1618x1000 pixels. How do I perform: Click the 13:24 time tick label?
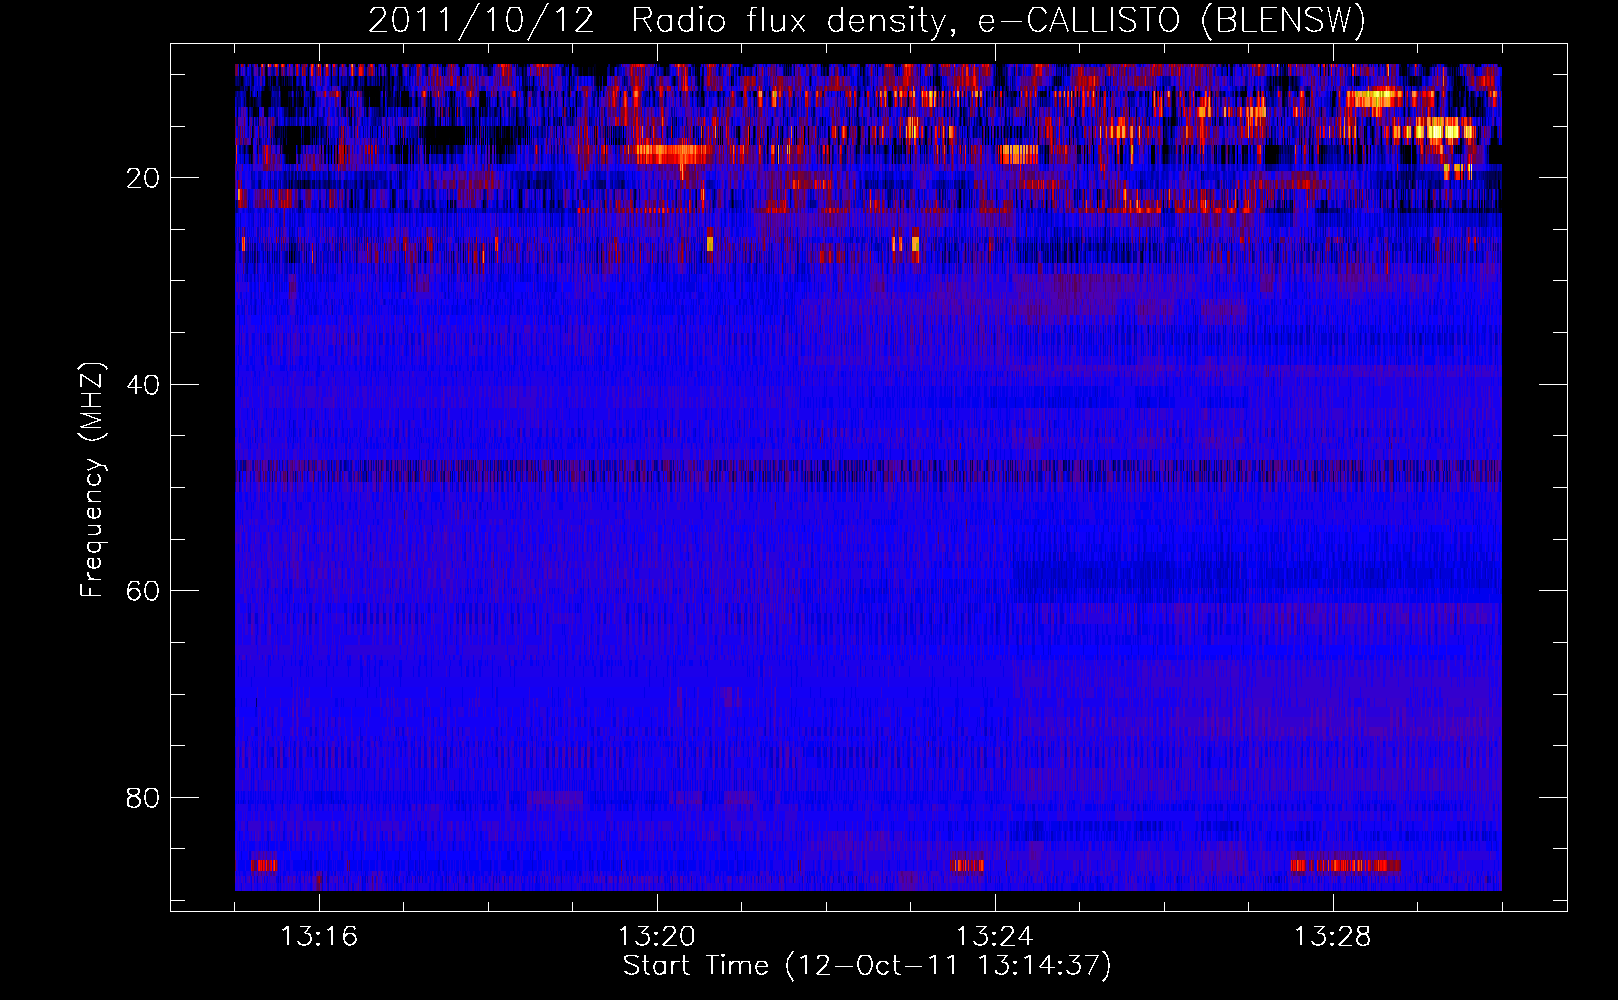tap(995, 937)
